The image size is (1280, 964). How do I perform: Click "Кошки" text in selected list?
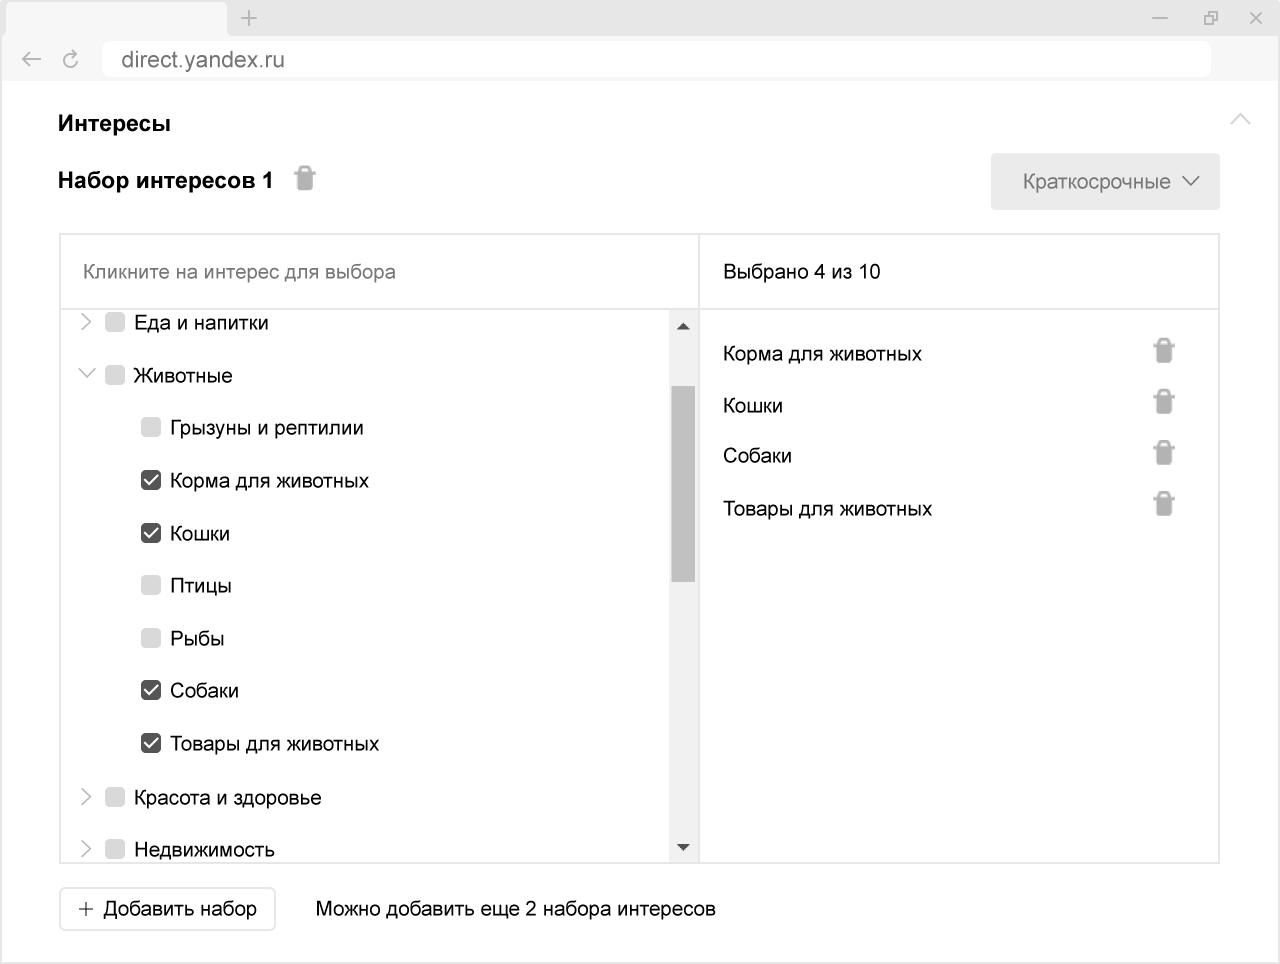click(753, 406)
